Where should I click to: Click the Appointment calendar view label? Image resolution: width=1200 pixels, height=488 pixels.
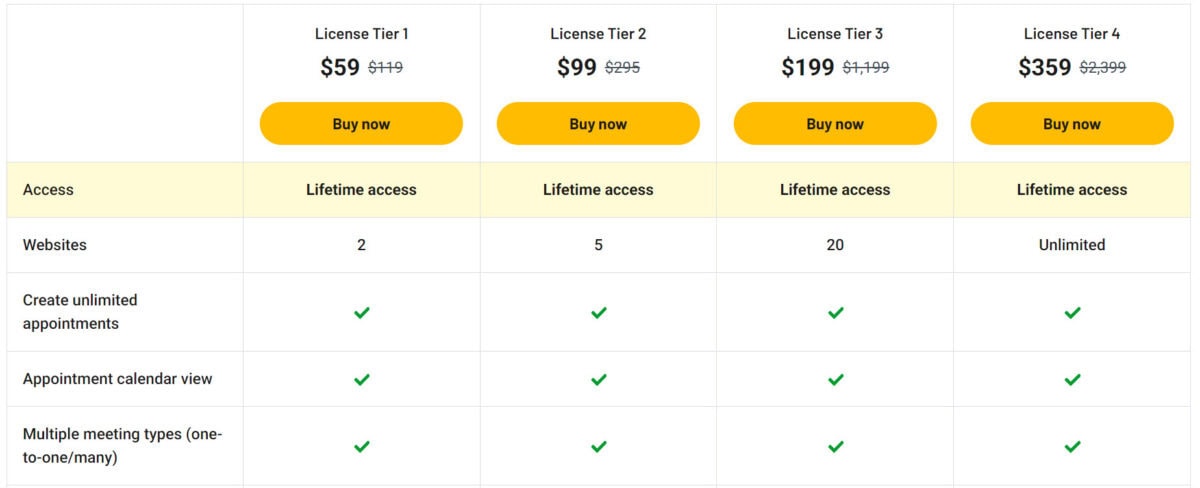(118, 379)
